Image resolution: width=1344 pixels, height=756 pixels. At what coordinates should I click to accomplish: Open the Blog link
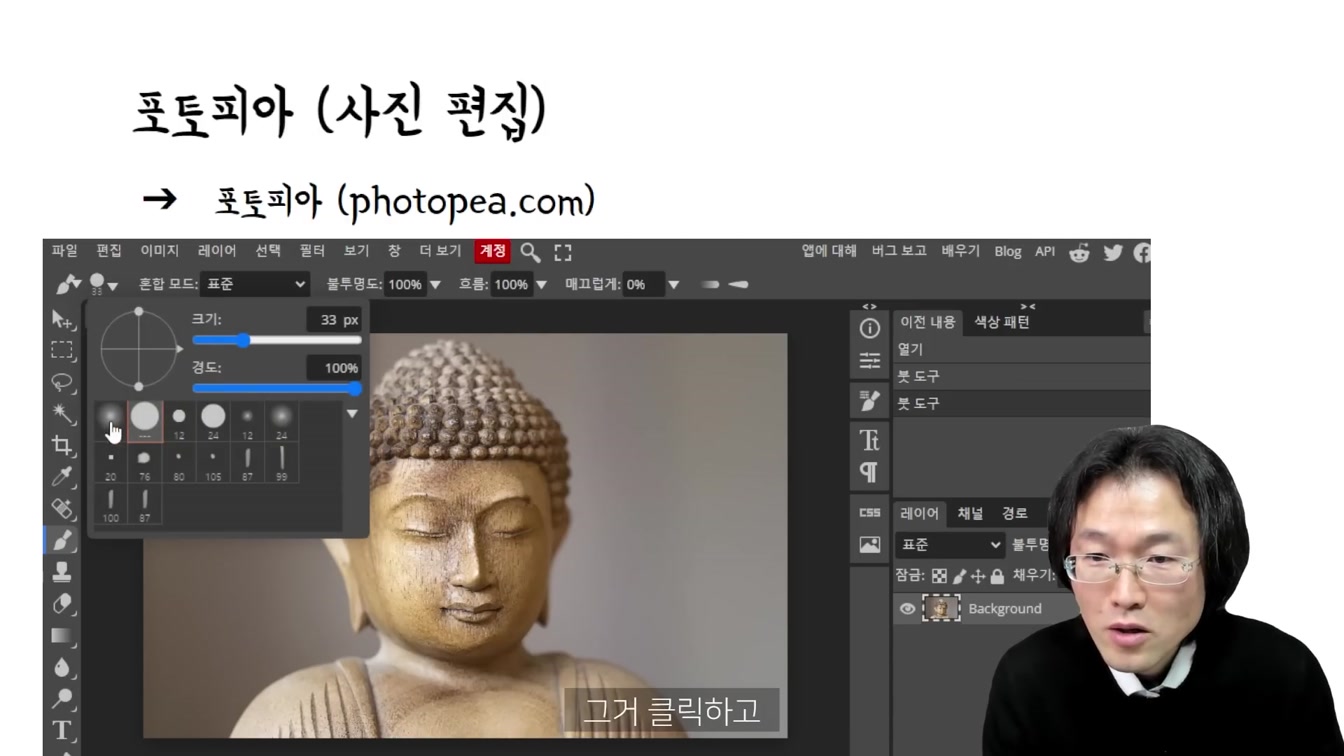tap(1008, 252)
